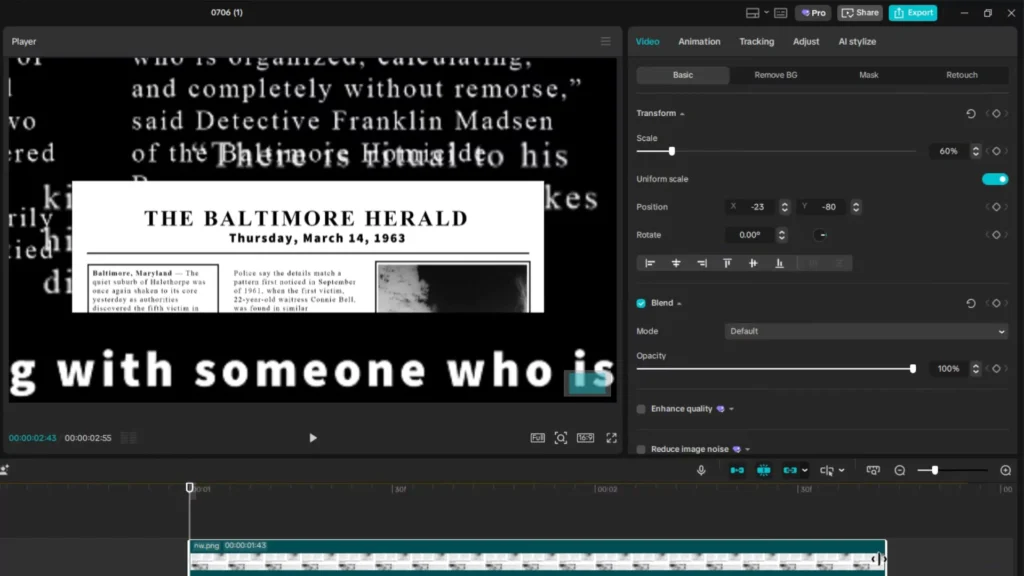Add a keyframe for Blend

point(996,303)
